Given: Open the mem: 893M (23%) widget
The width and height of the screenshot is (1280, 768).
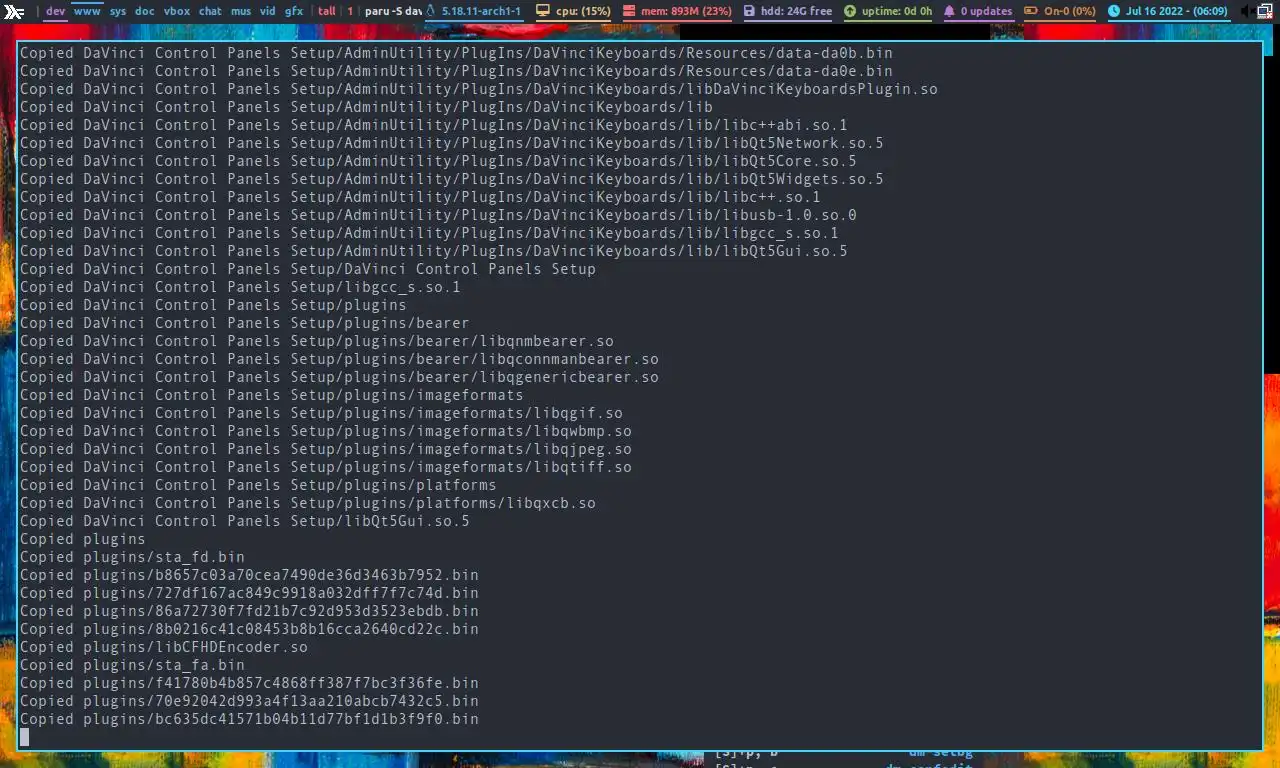Looking at the screenshot, I should (686, 12).
